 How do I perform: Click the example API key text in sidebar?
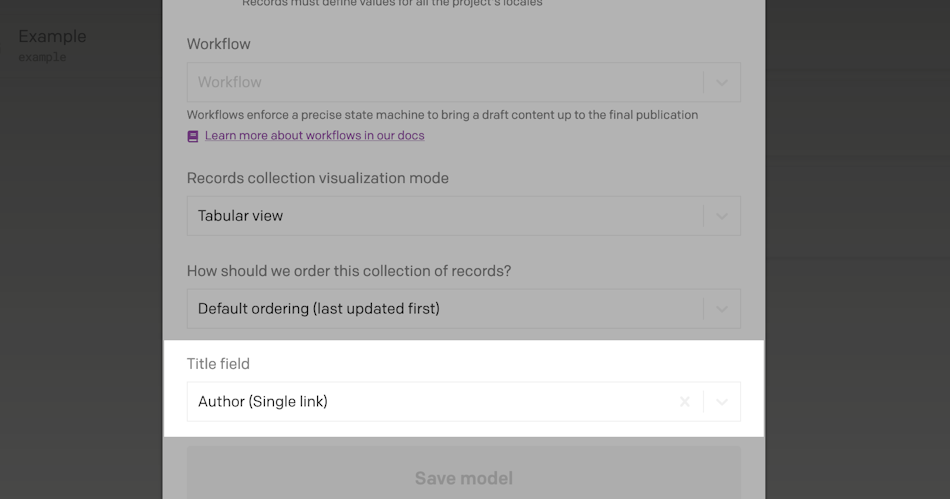[x=42, y=57]
